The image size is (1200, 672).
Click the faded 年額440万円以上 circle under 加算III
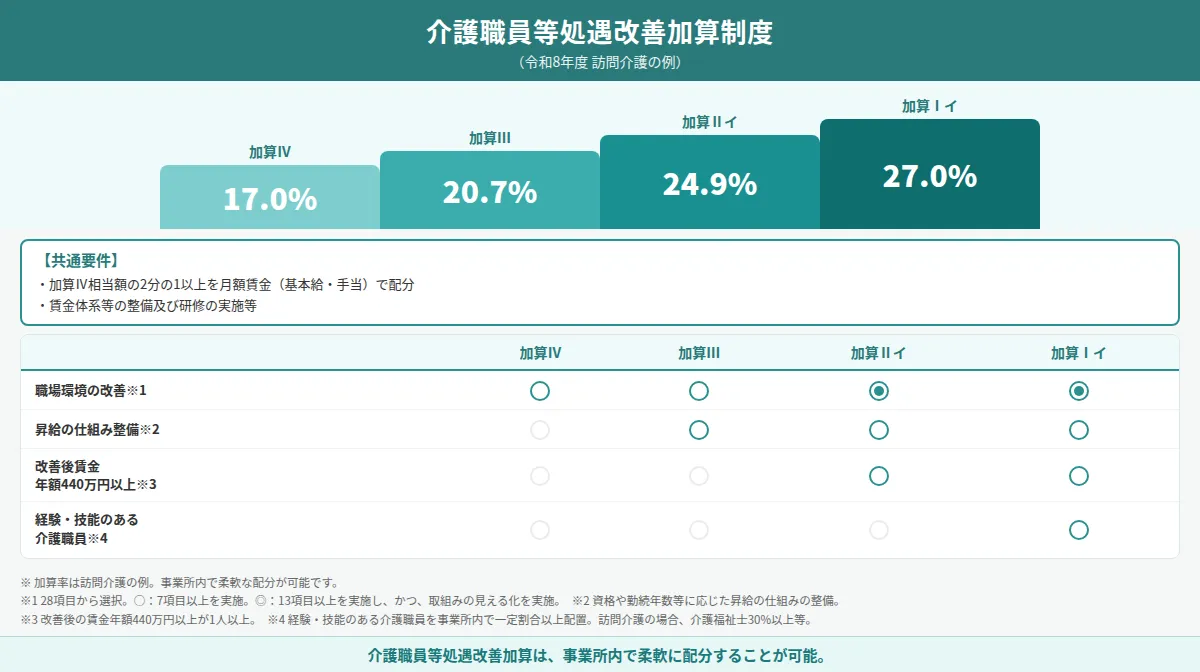[x=699, y=476]
